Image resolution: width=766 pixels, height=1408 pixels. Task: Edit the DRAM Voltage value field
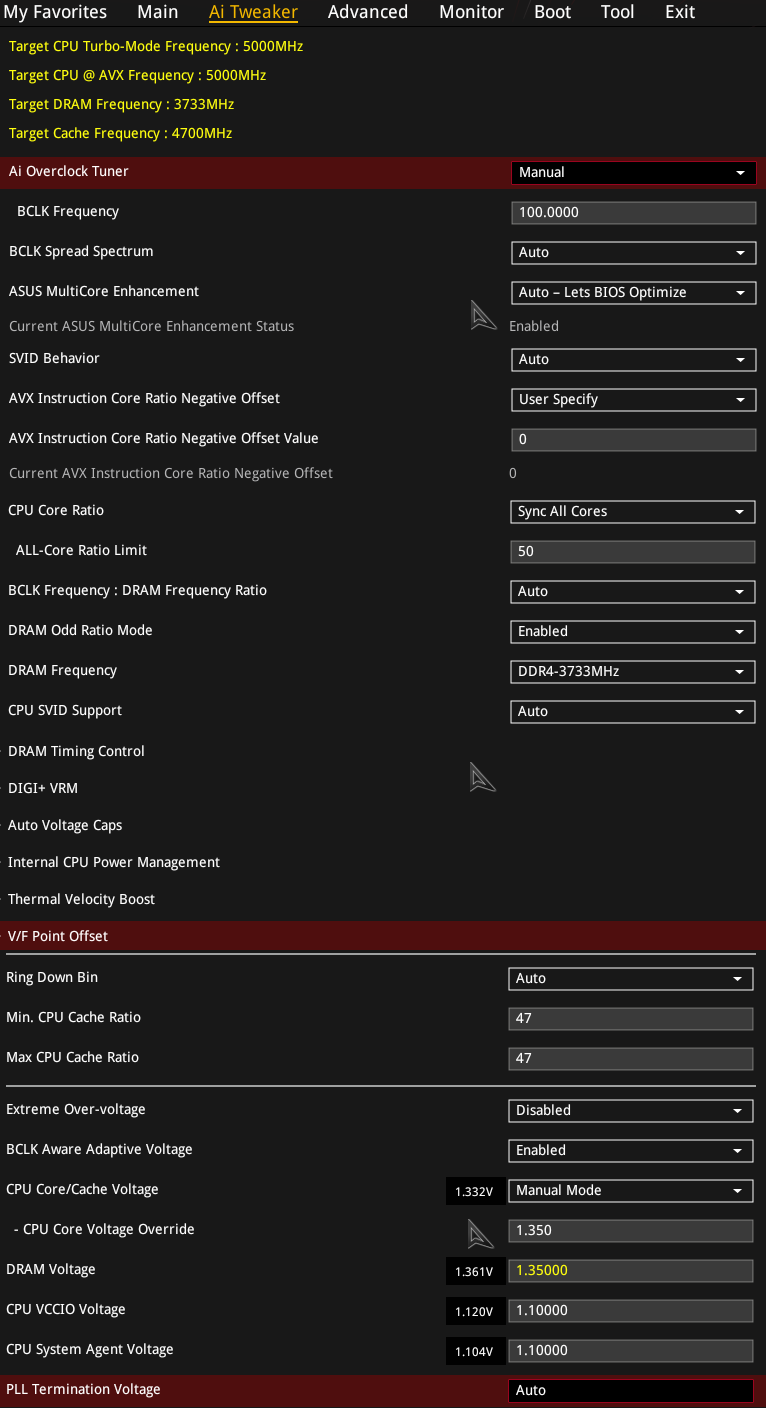pyautogui.click(x=630, y=1270)
